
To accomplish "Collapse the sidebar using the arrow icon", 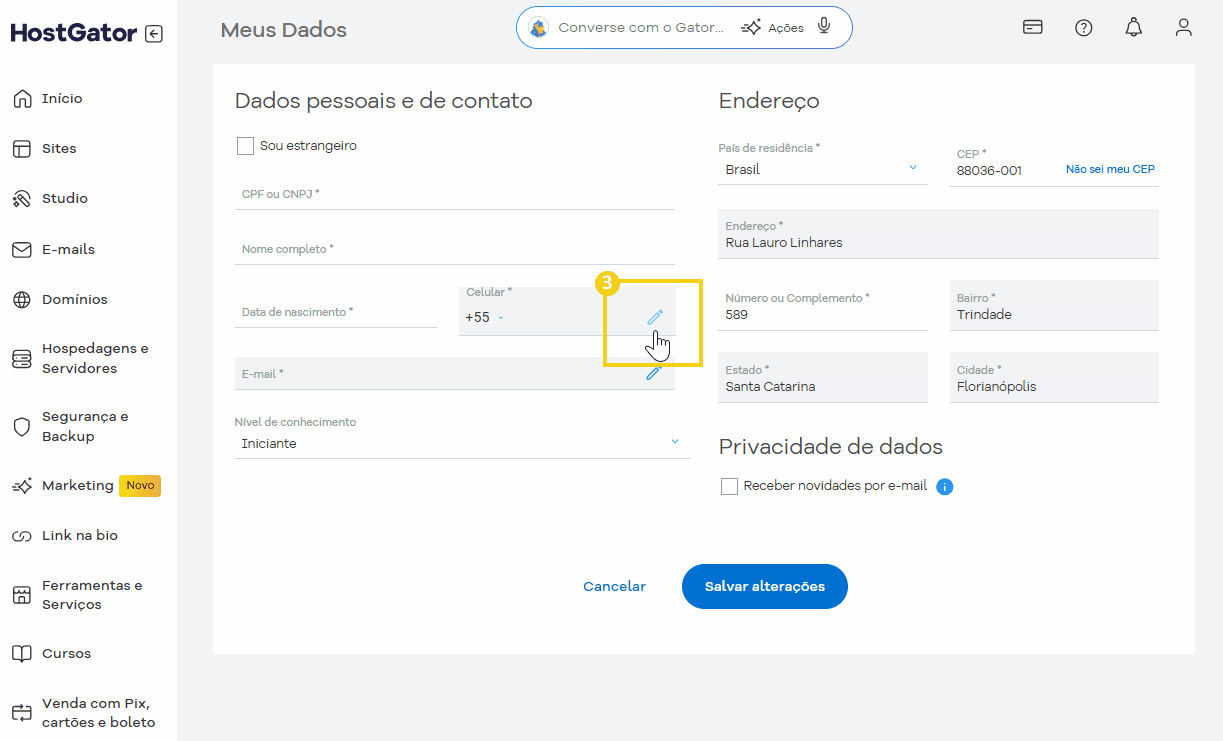I will [x=153, y=34].
